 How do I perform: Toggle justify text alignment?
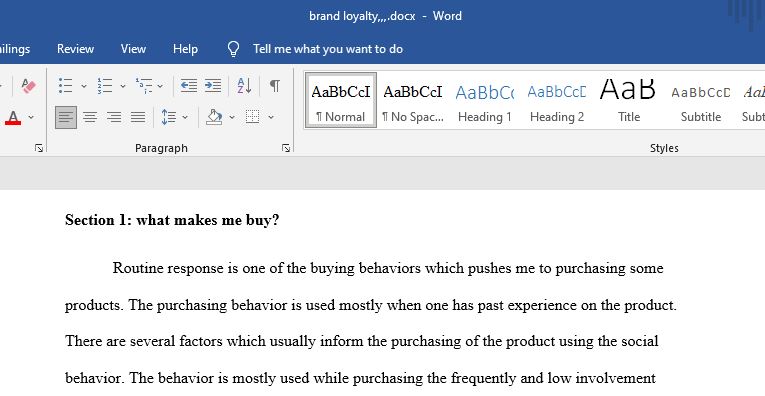(138, 117)
